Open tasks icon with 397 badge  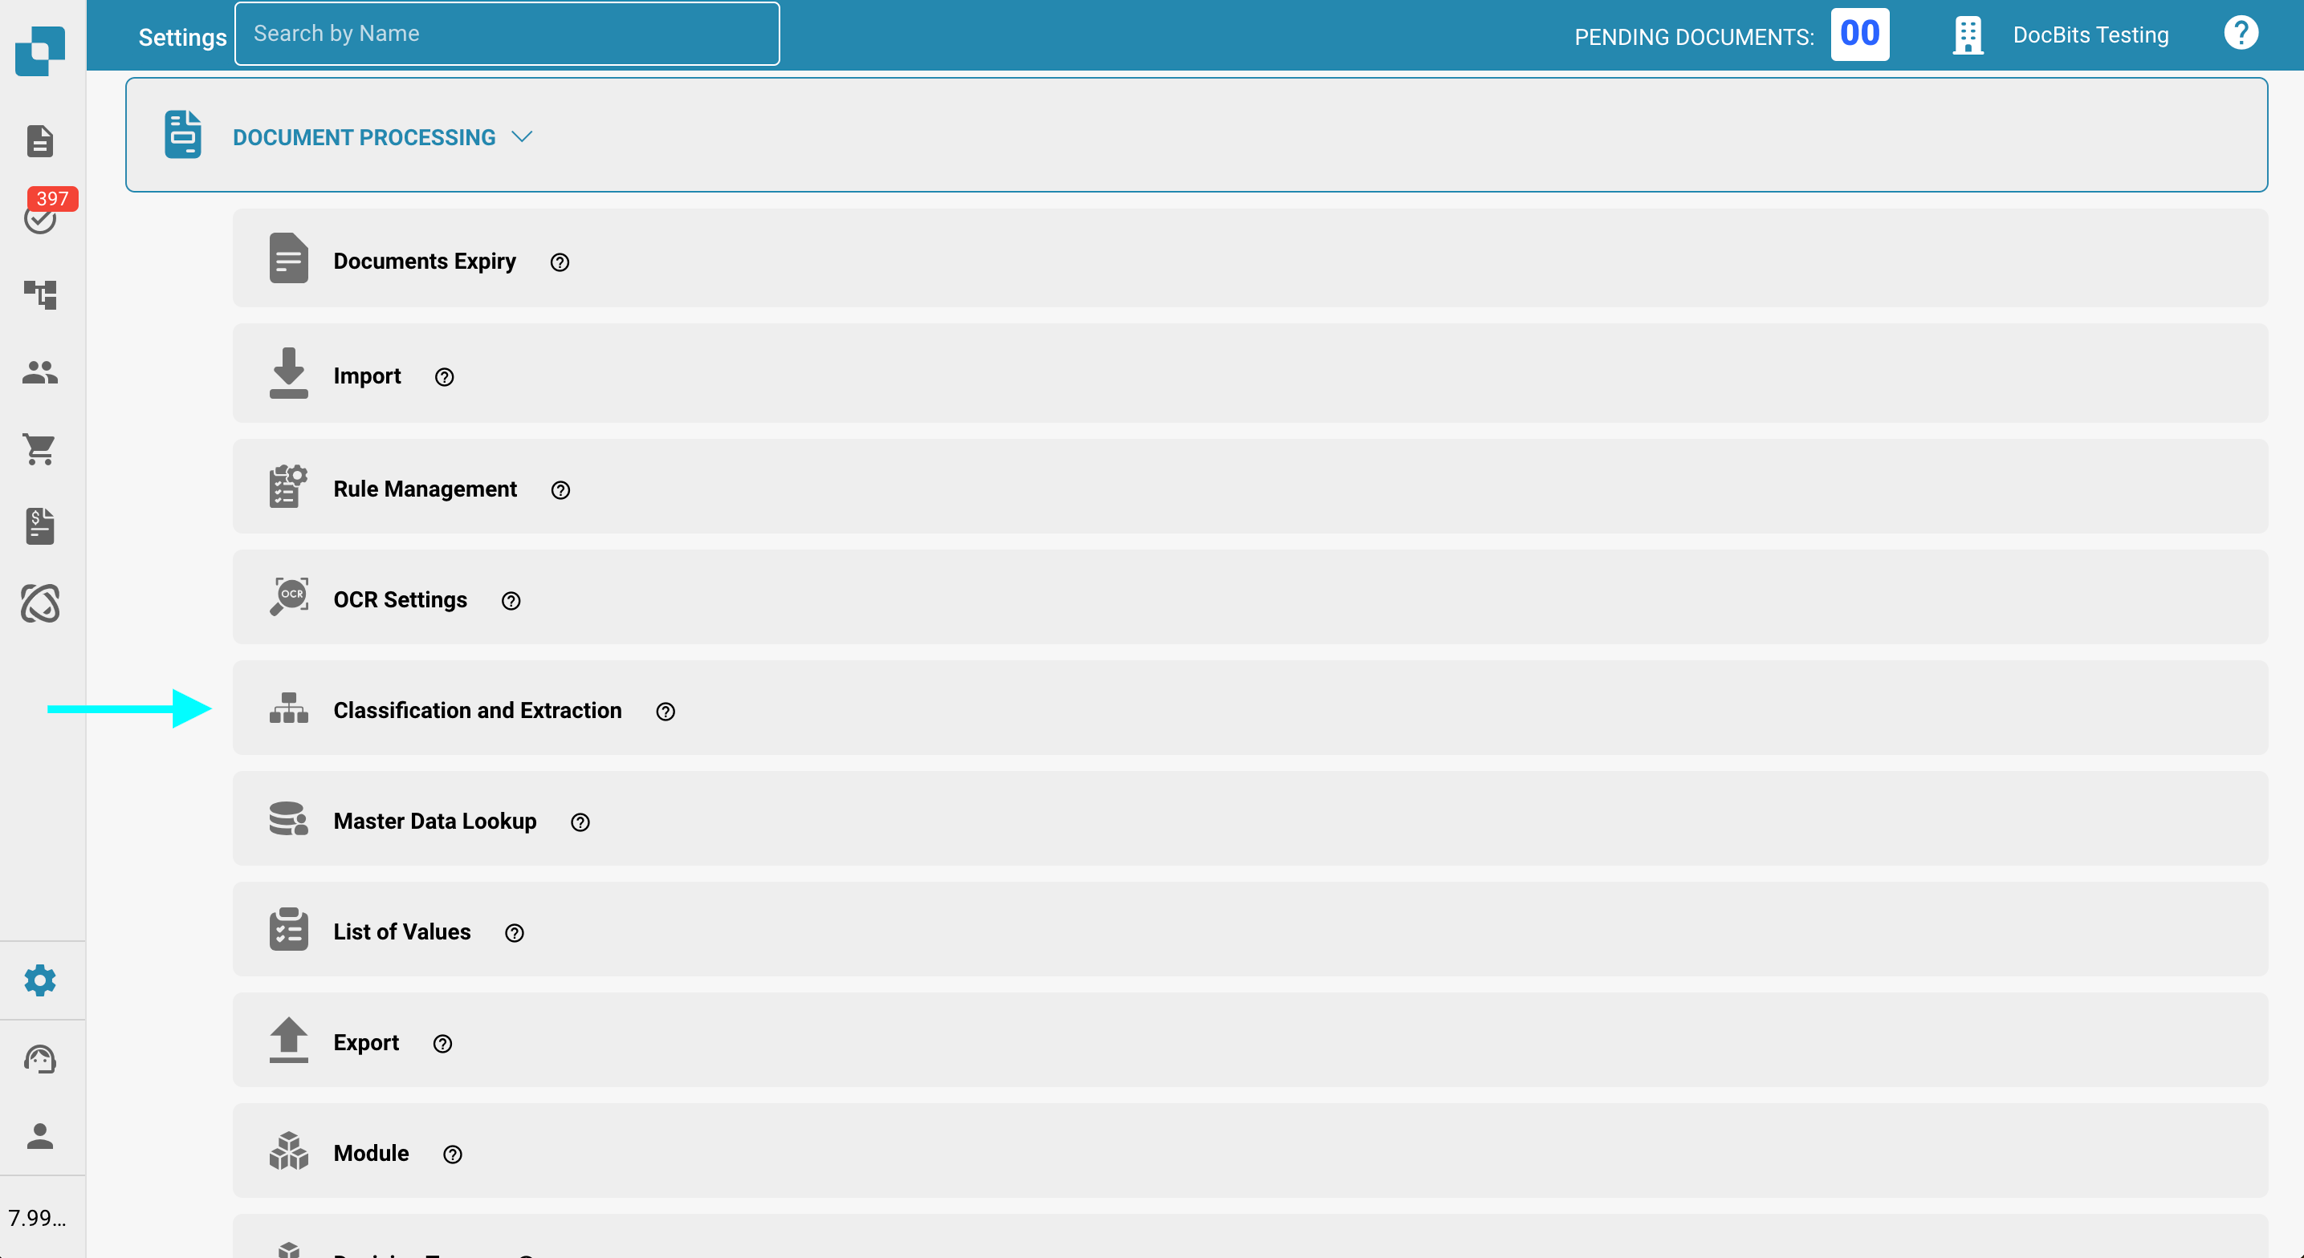point(41,217)
